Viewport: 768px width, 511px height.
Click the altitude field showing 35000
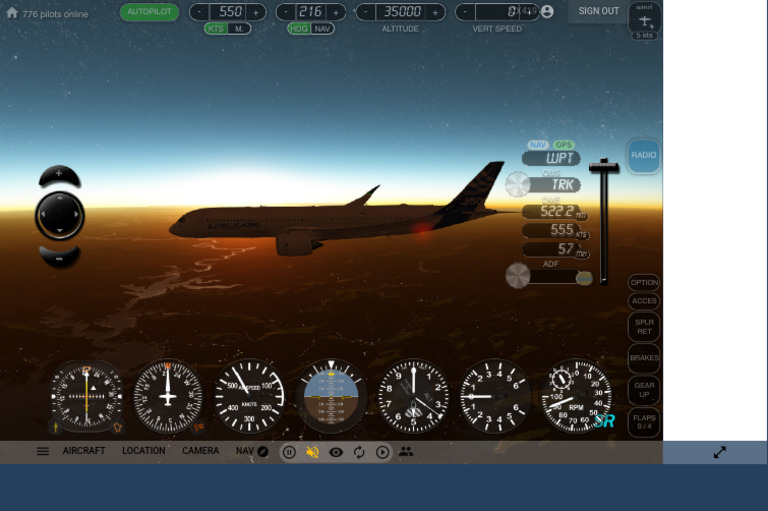pyautogui.click(x=401, y=12)
